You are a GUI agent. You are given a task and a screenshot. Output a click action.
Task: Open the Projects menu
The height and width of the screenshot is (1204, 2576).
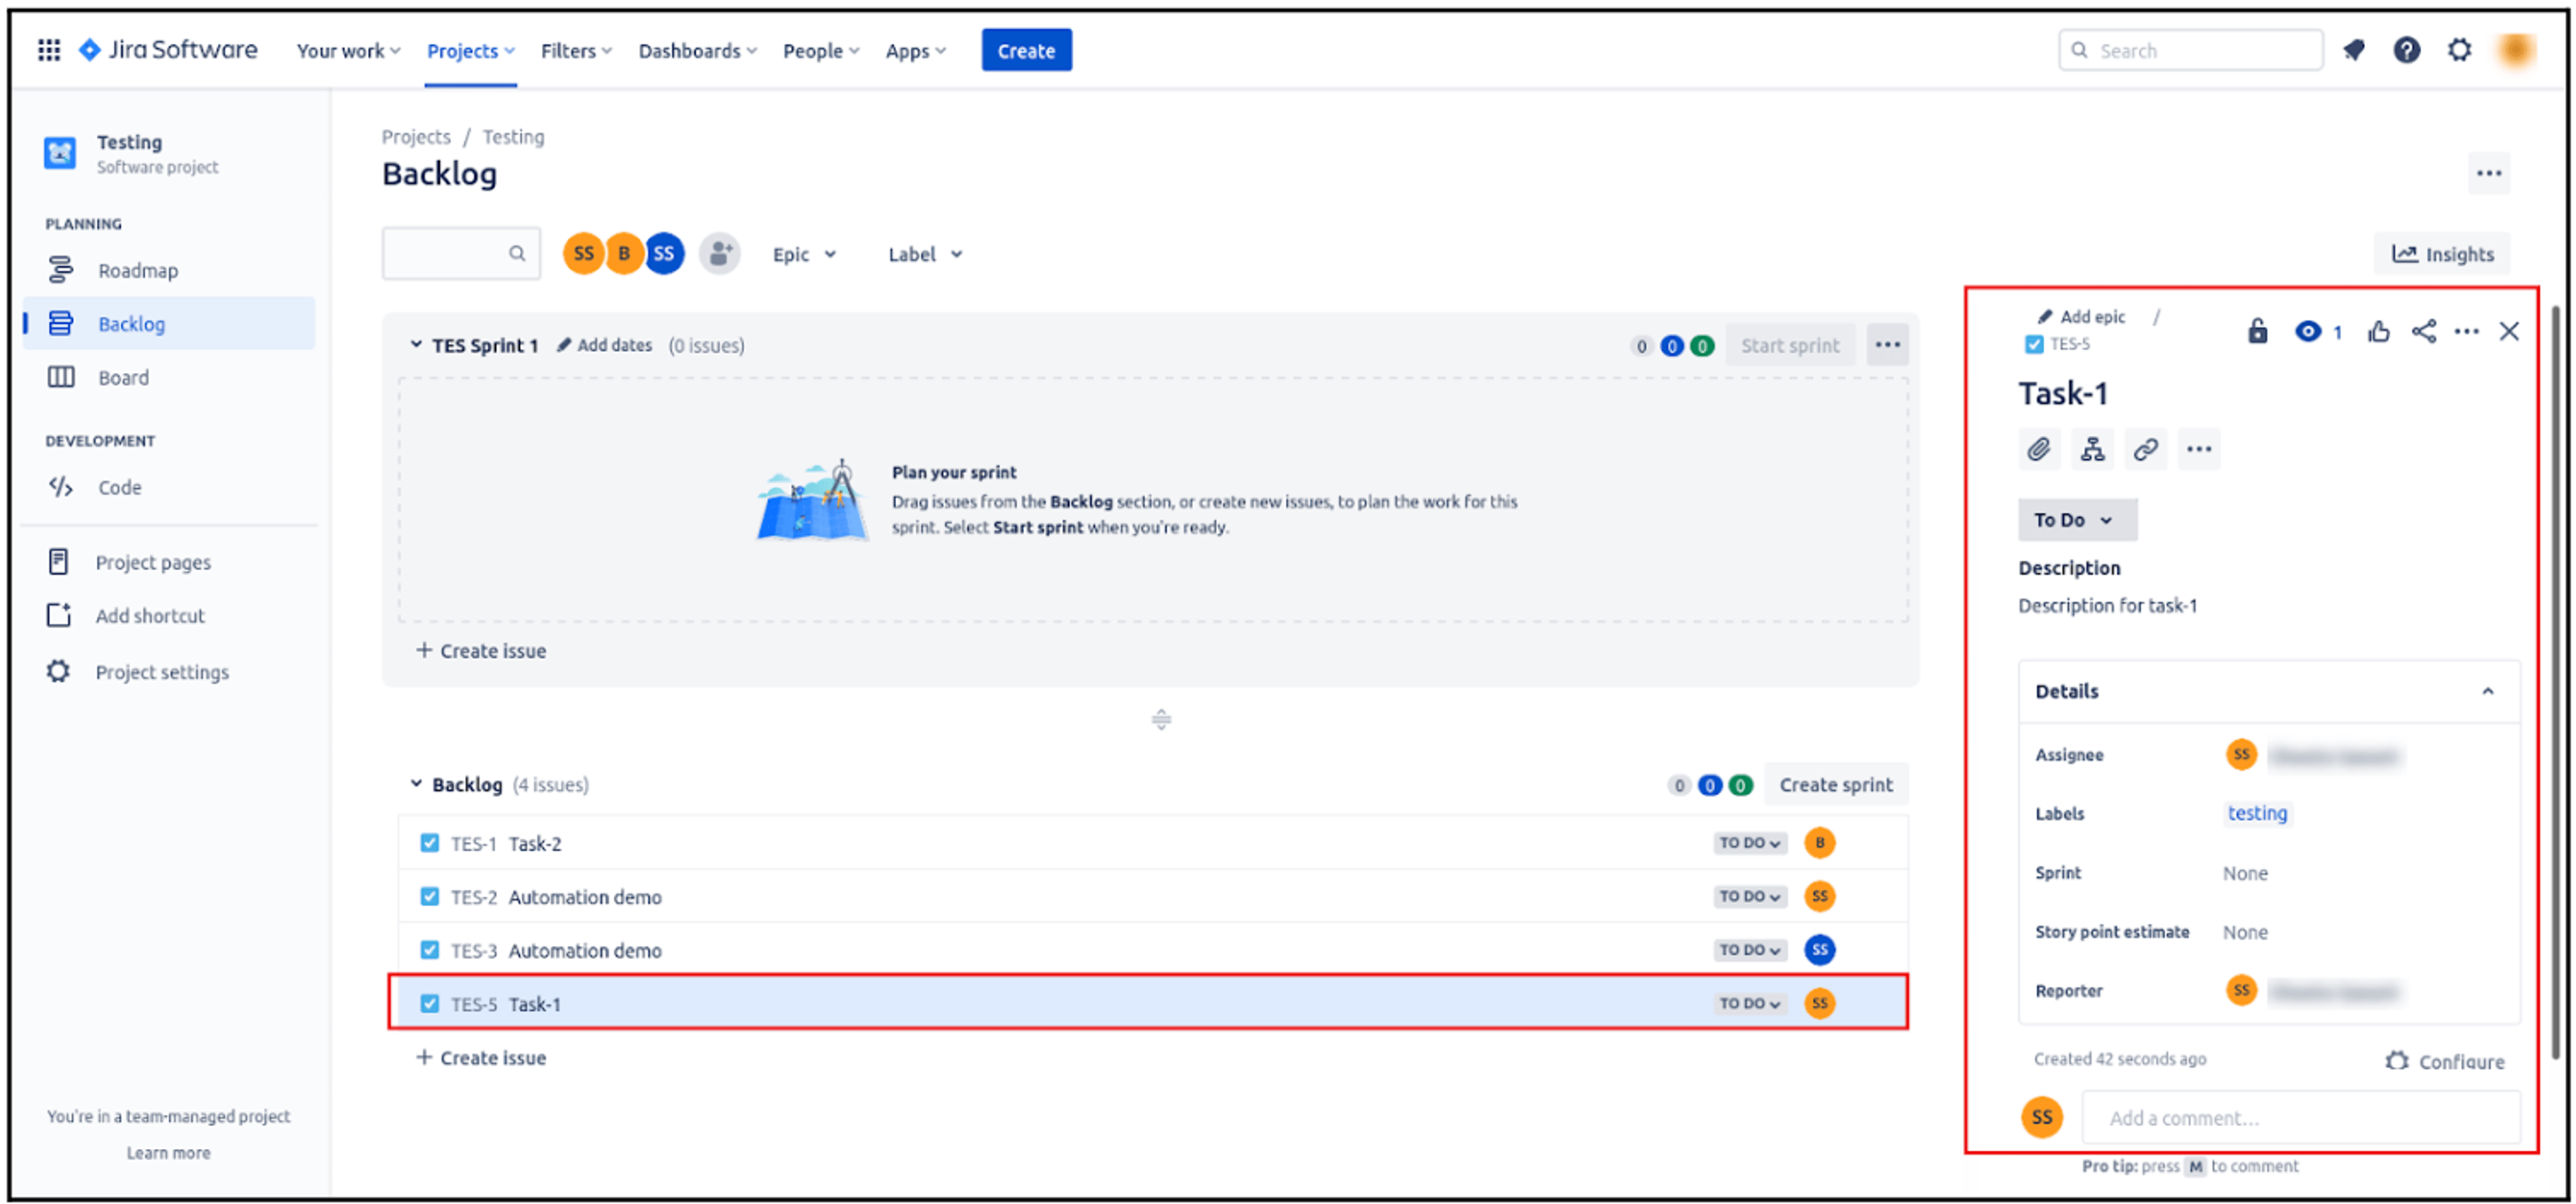point(470,50)
